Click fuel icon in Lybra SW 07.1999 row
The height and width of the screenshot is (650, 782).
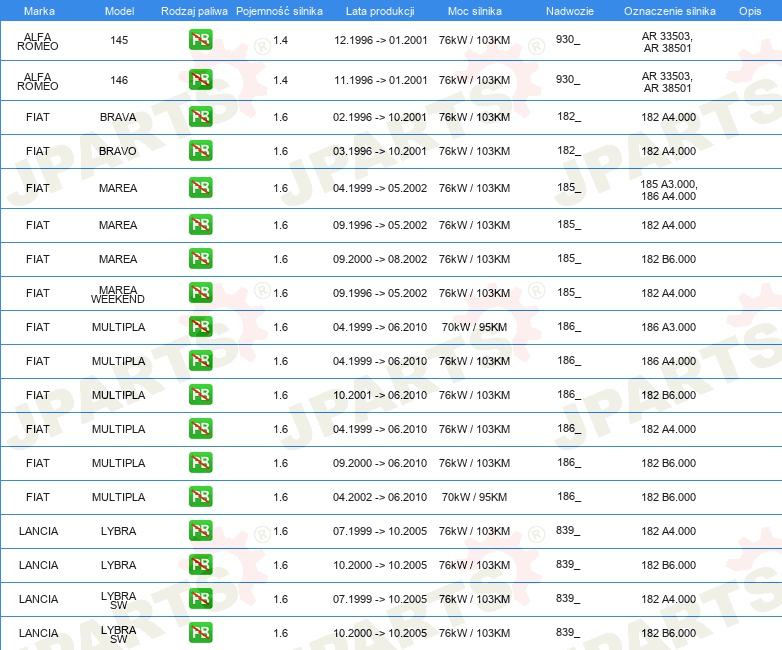click(200, 599)
